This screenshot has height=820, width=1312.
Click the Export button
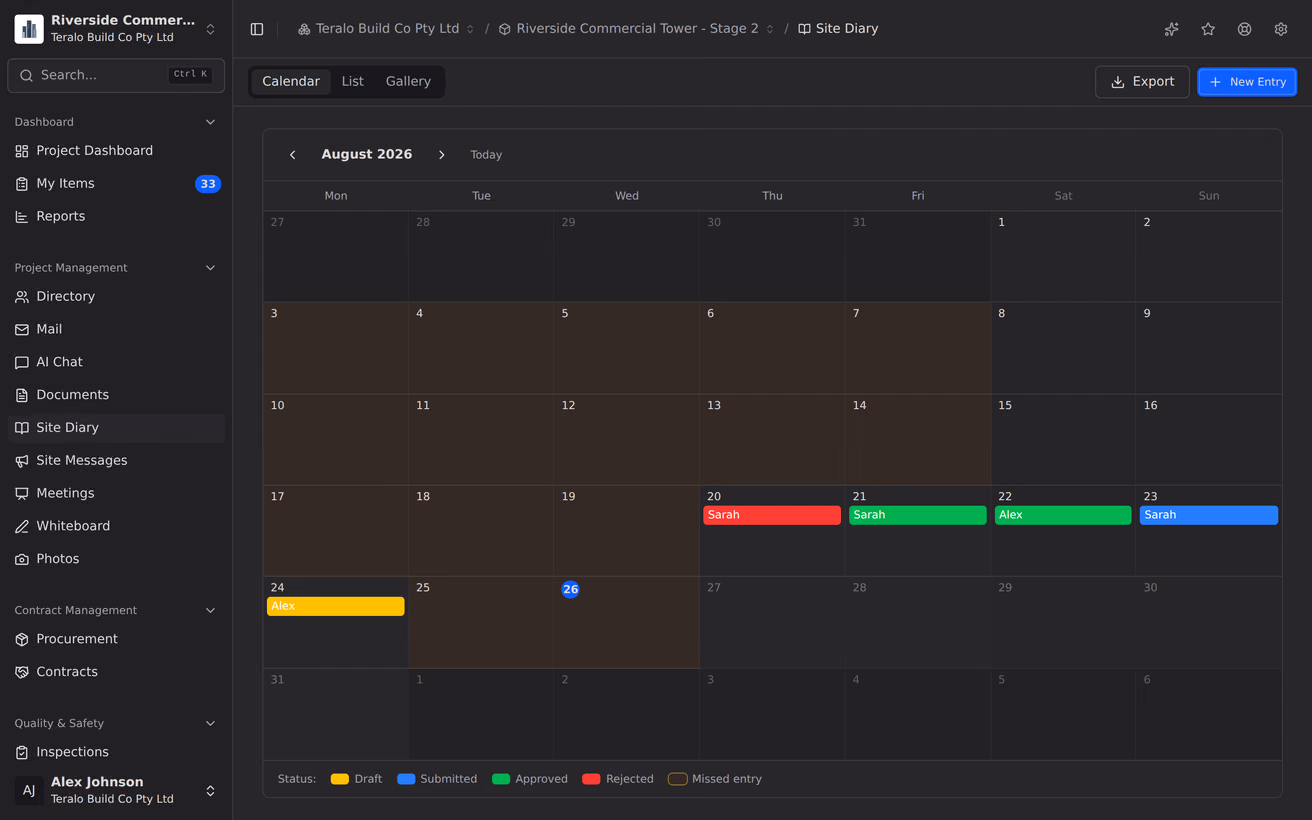click(1142, 82)
